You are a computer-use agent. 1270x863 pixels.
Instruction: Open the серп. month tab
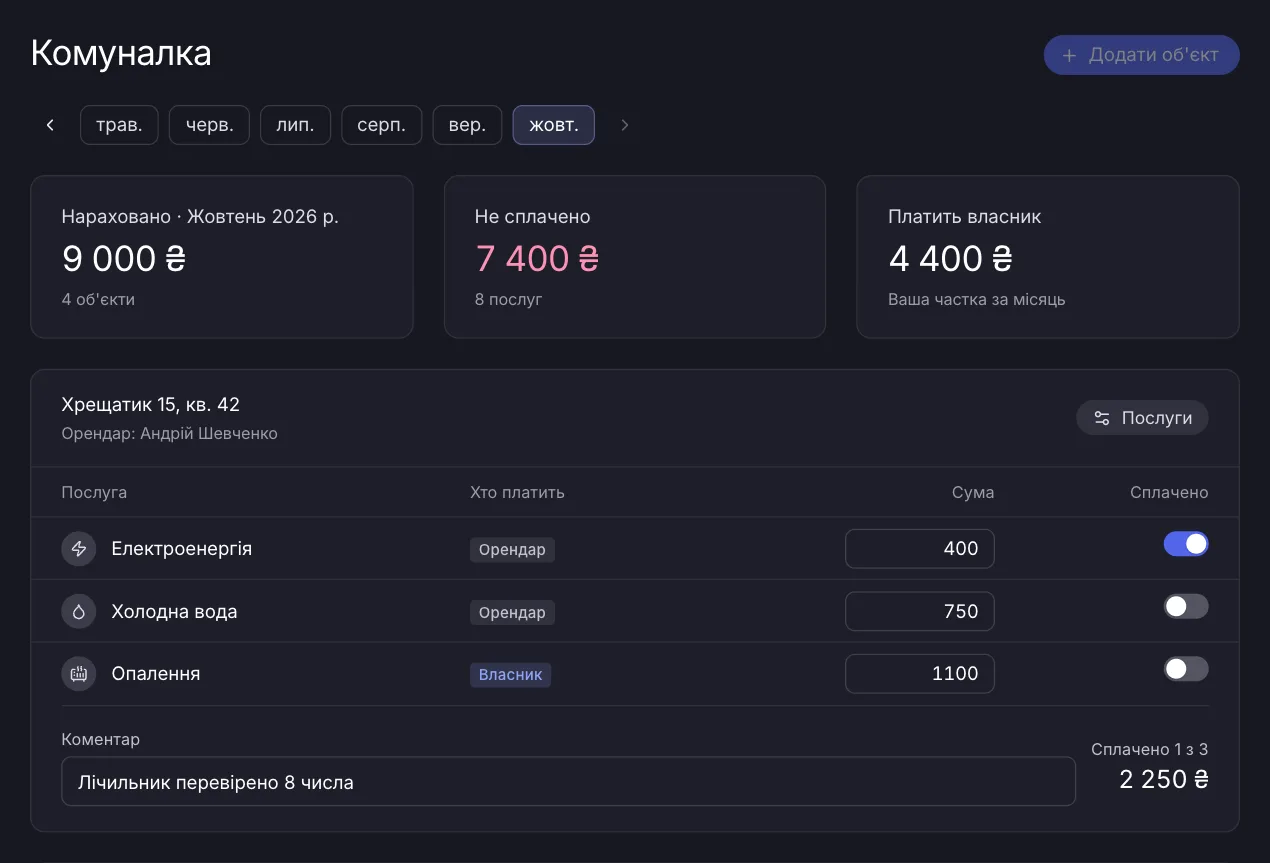(382, 125)
